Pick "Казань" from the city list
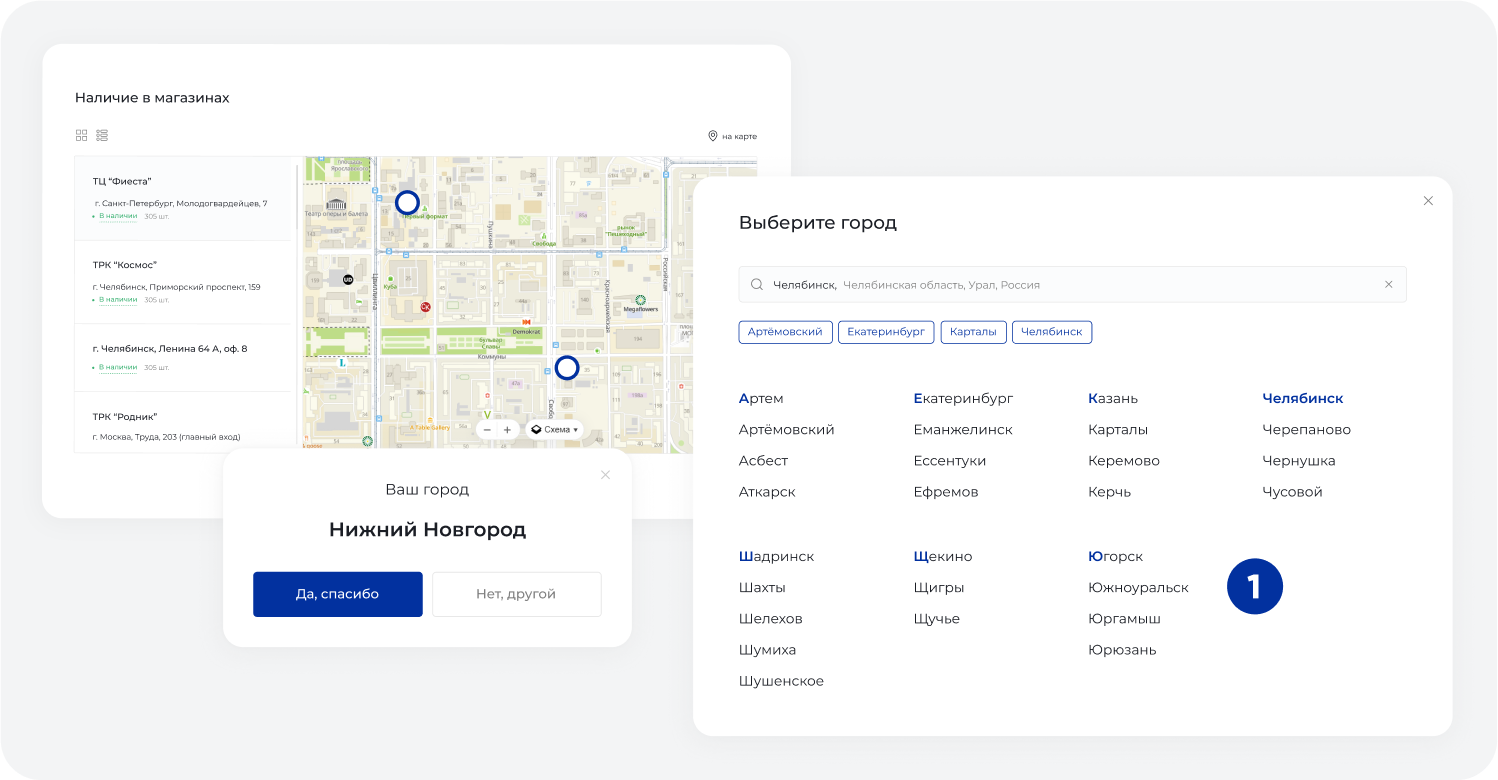 point(1113,398)
